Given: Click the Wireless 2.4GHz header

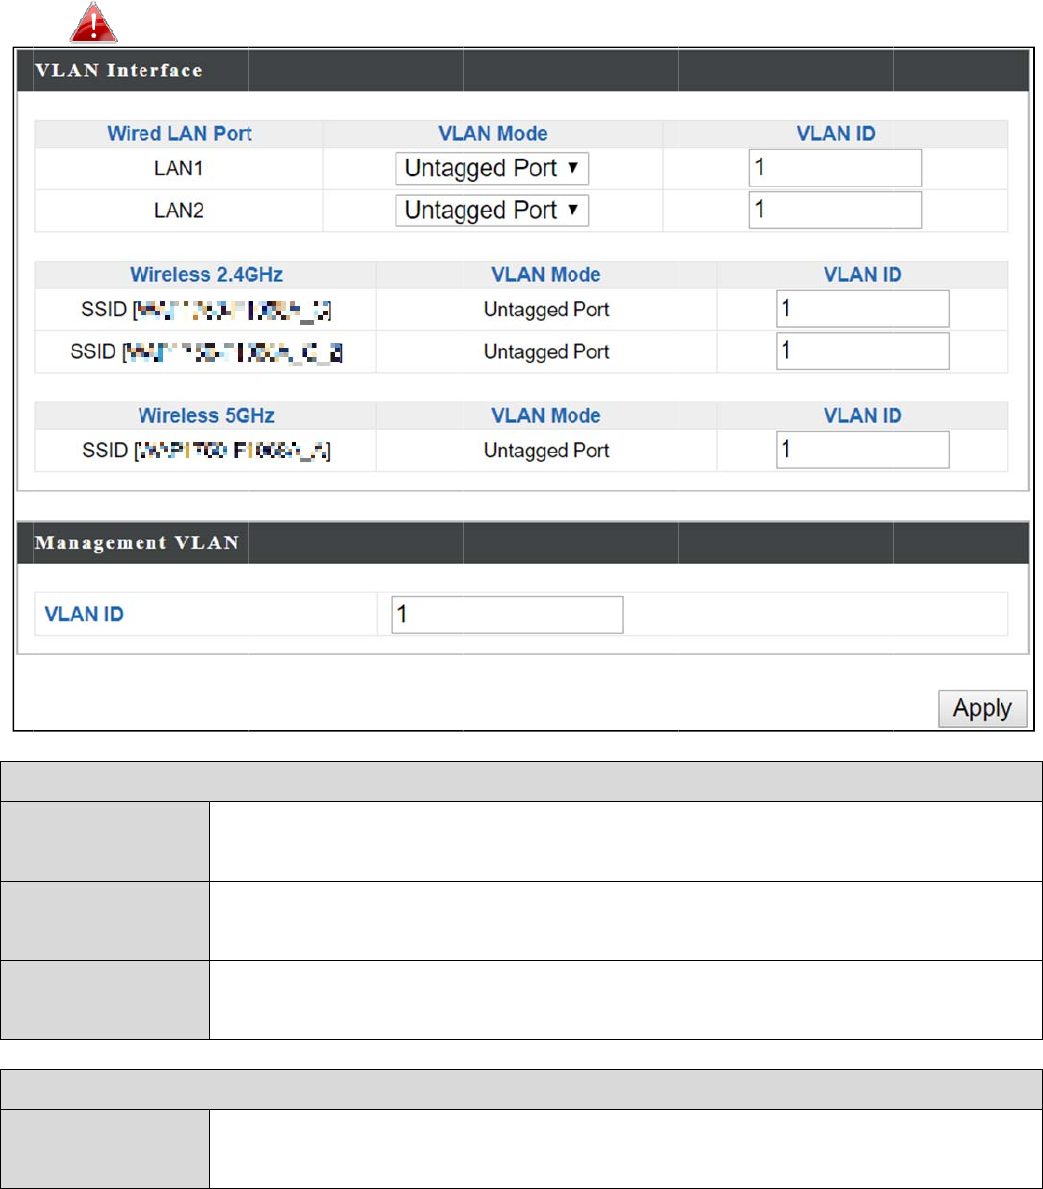Looking at the screenshot, I should (206, 275).
